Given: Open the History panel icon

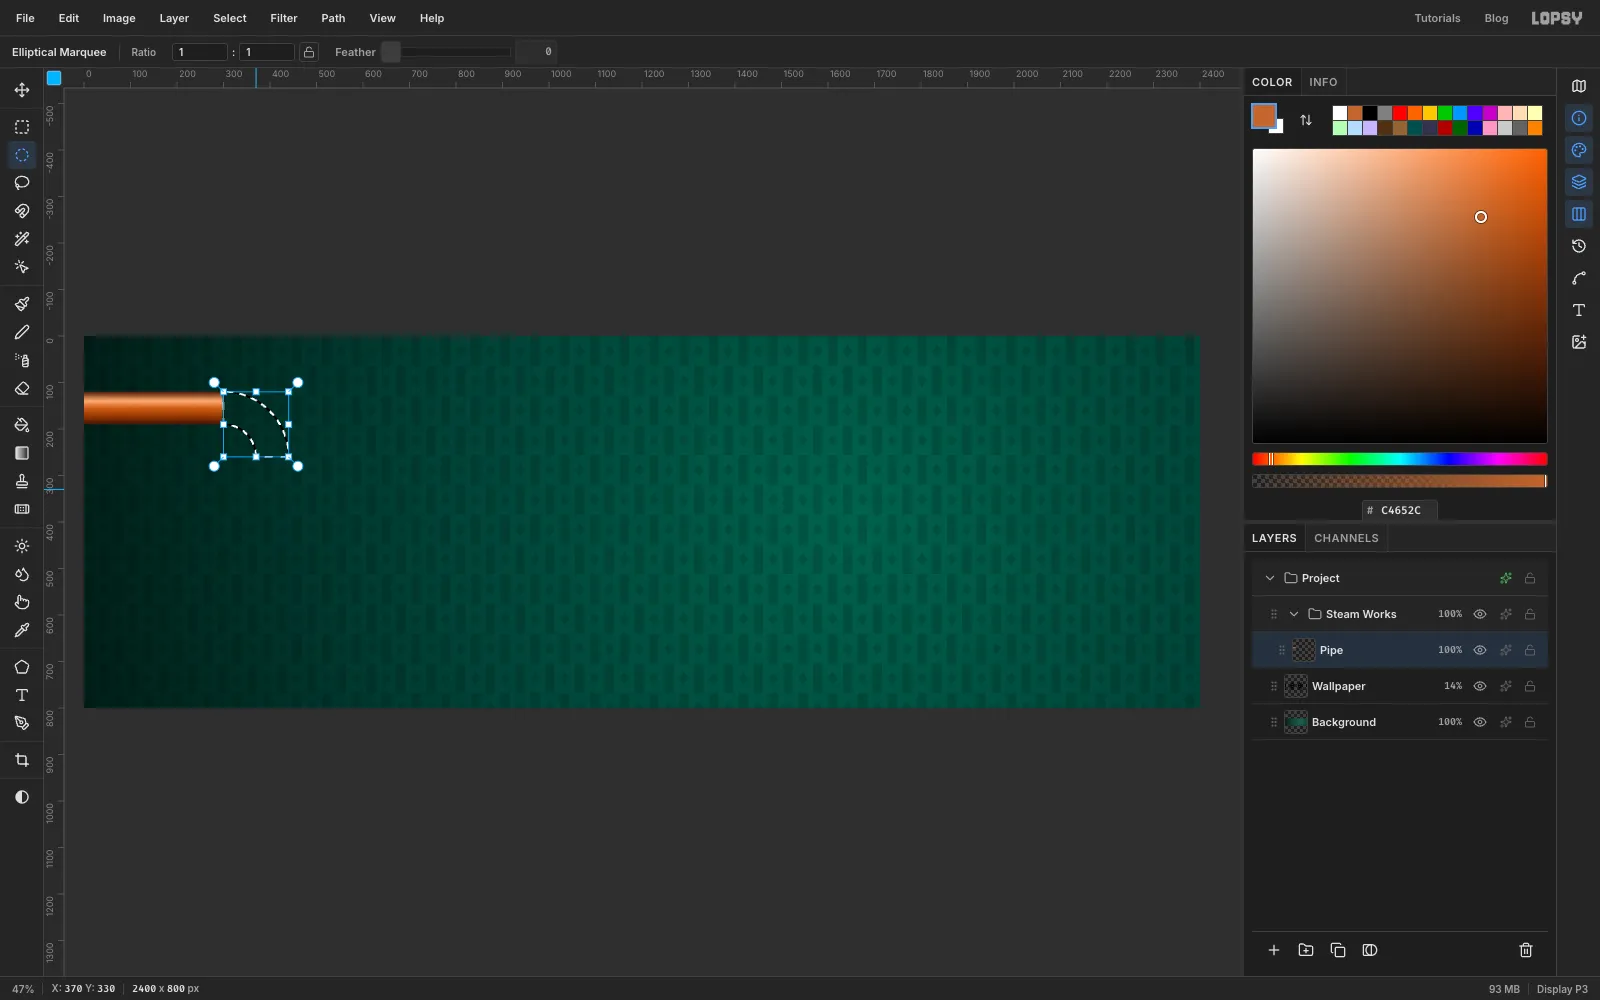Looking at the screenshot, I should (x=1579, y=246).
